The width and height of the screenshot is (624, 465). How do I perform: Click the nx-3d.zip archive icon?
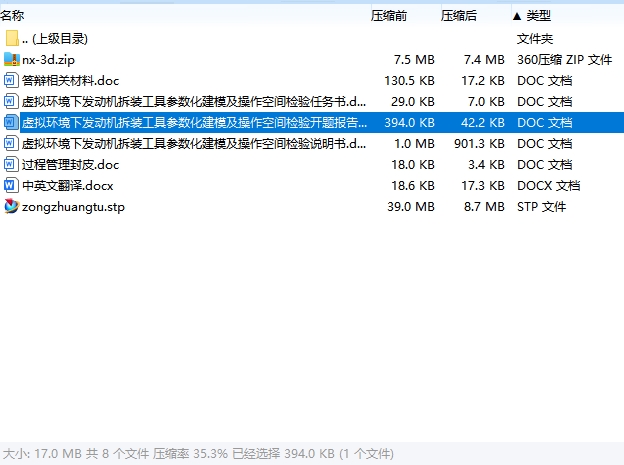12,60
